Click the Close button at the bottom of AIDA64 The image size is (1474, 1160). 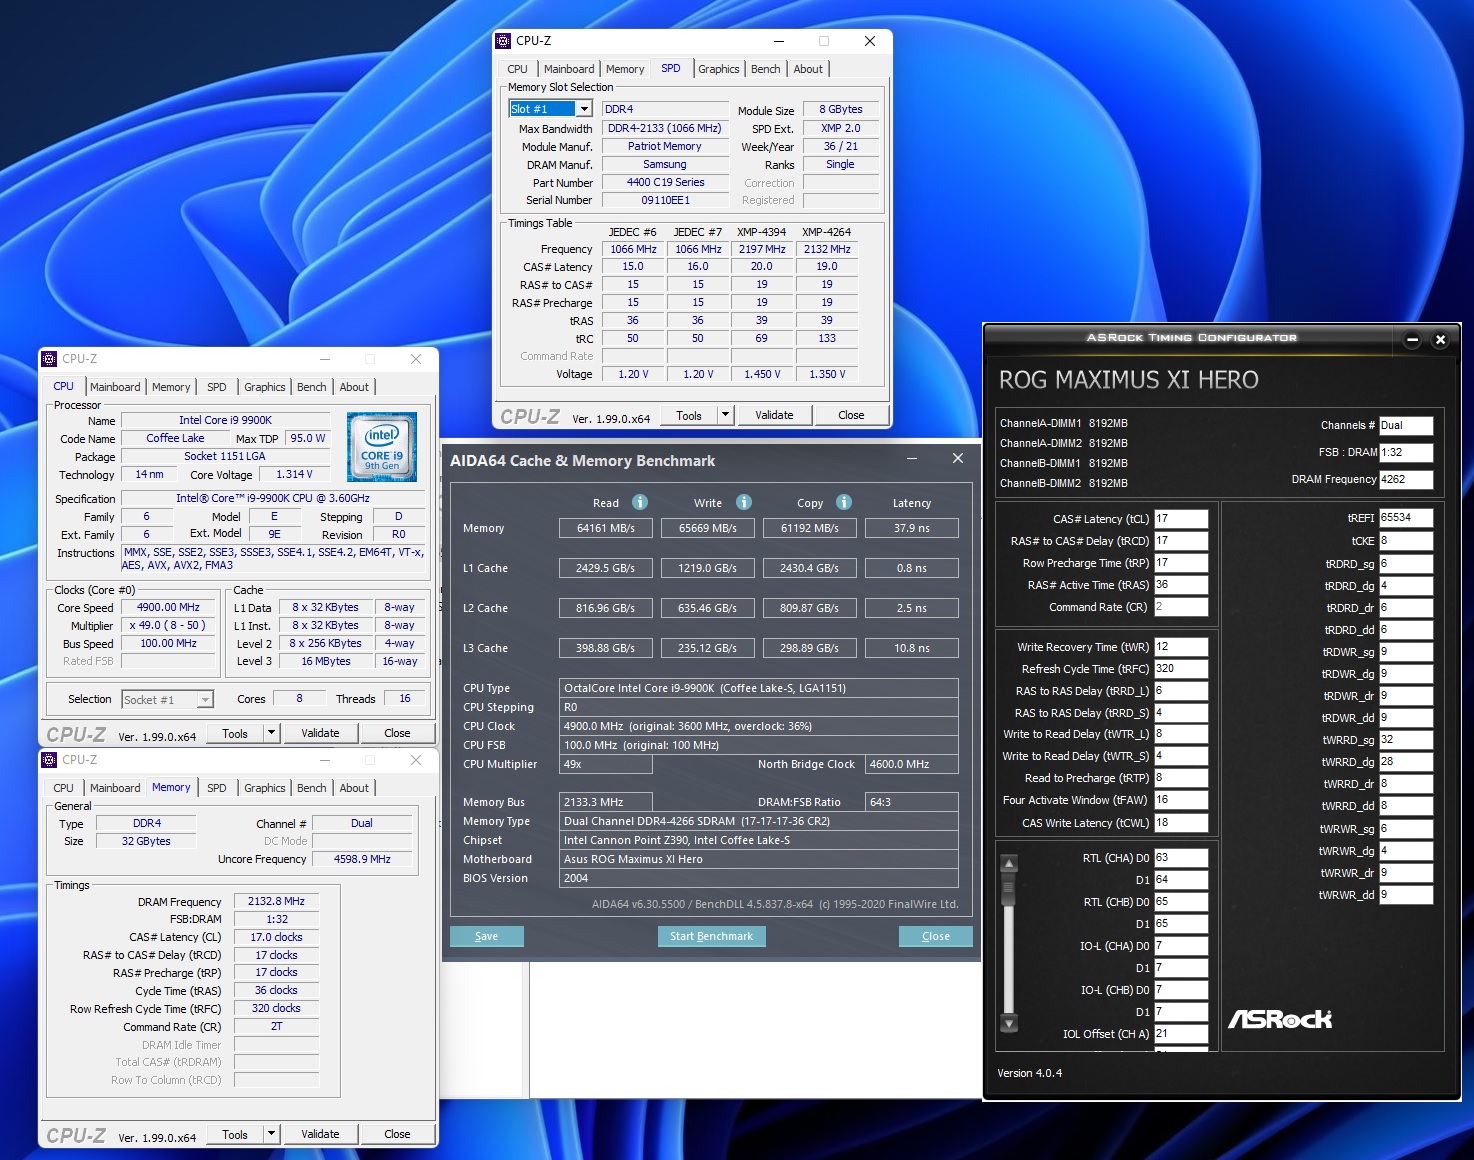[x=935, y=936]
